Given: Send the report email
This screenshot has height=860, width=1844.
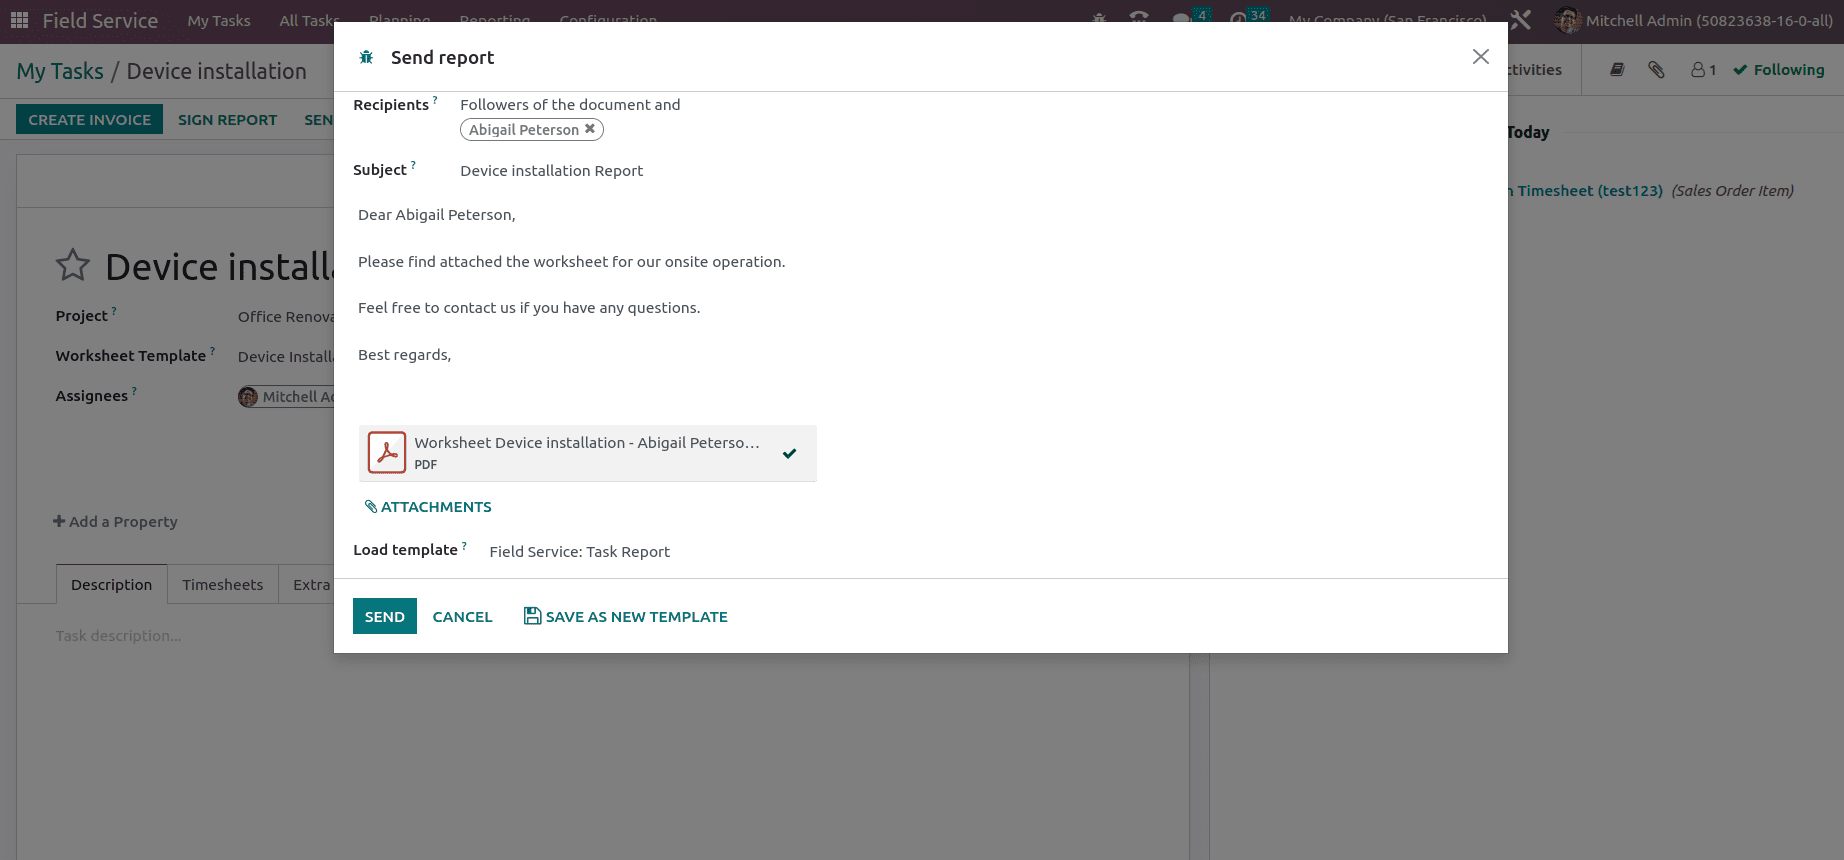Looking at the screenshot, I should point(385,616).
